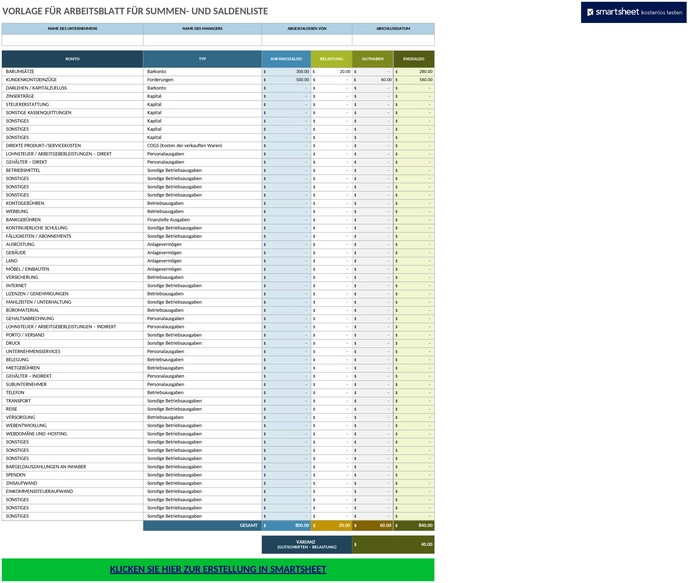Select the 'WERBUNG' account cell

(72, 211)
